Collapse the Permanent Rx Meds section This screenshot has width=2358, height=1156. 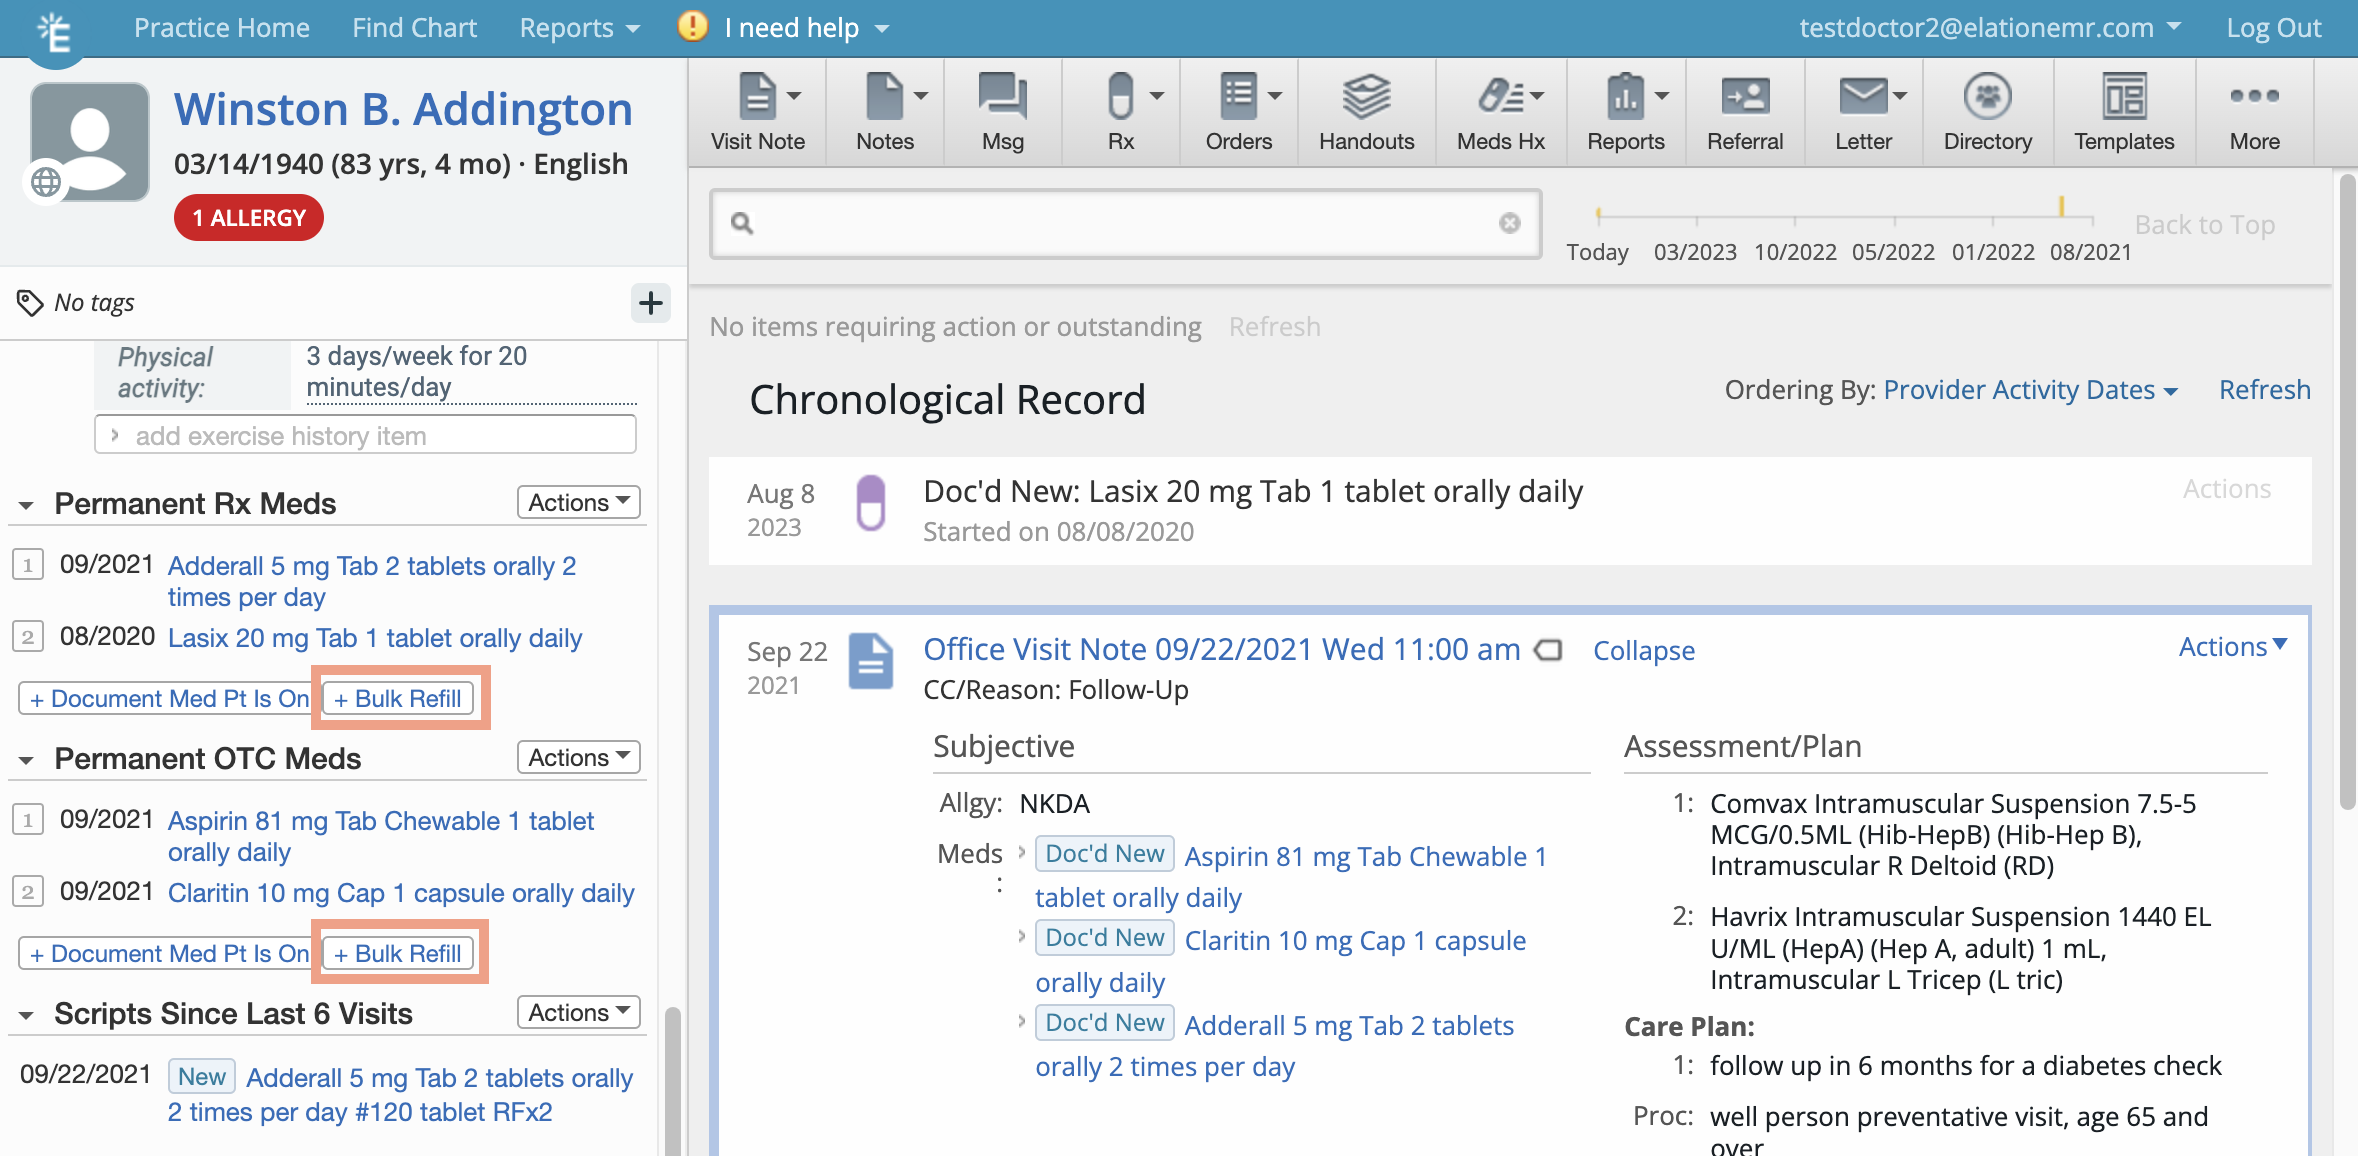27,506
